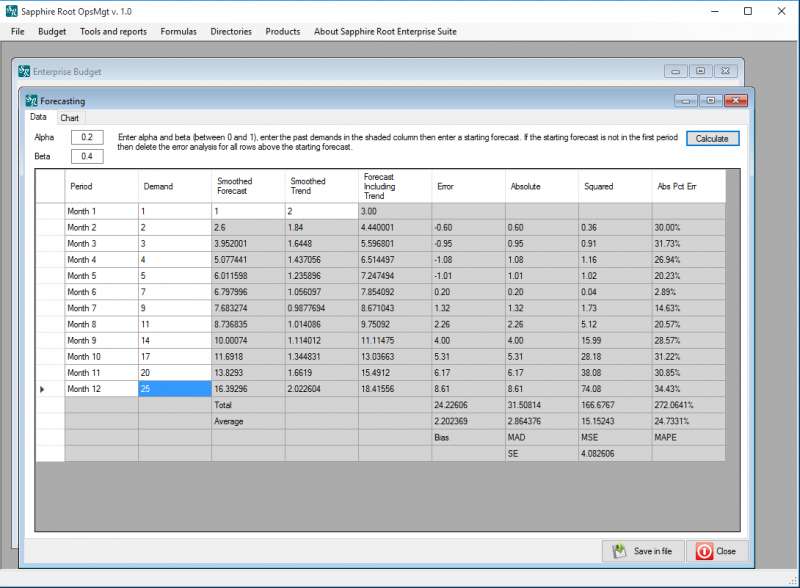Click Forecast Including Trend column header
Viewport: 800px width, 588px height.
point(395,186)
